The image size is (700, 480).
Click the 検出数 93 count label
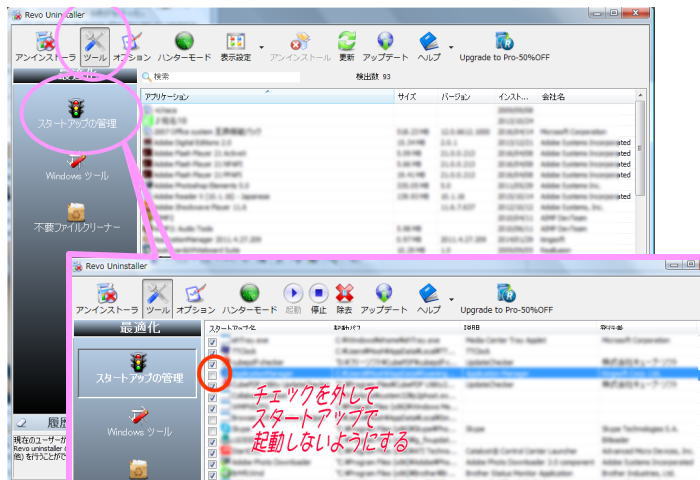[x=373, y=77]
